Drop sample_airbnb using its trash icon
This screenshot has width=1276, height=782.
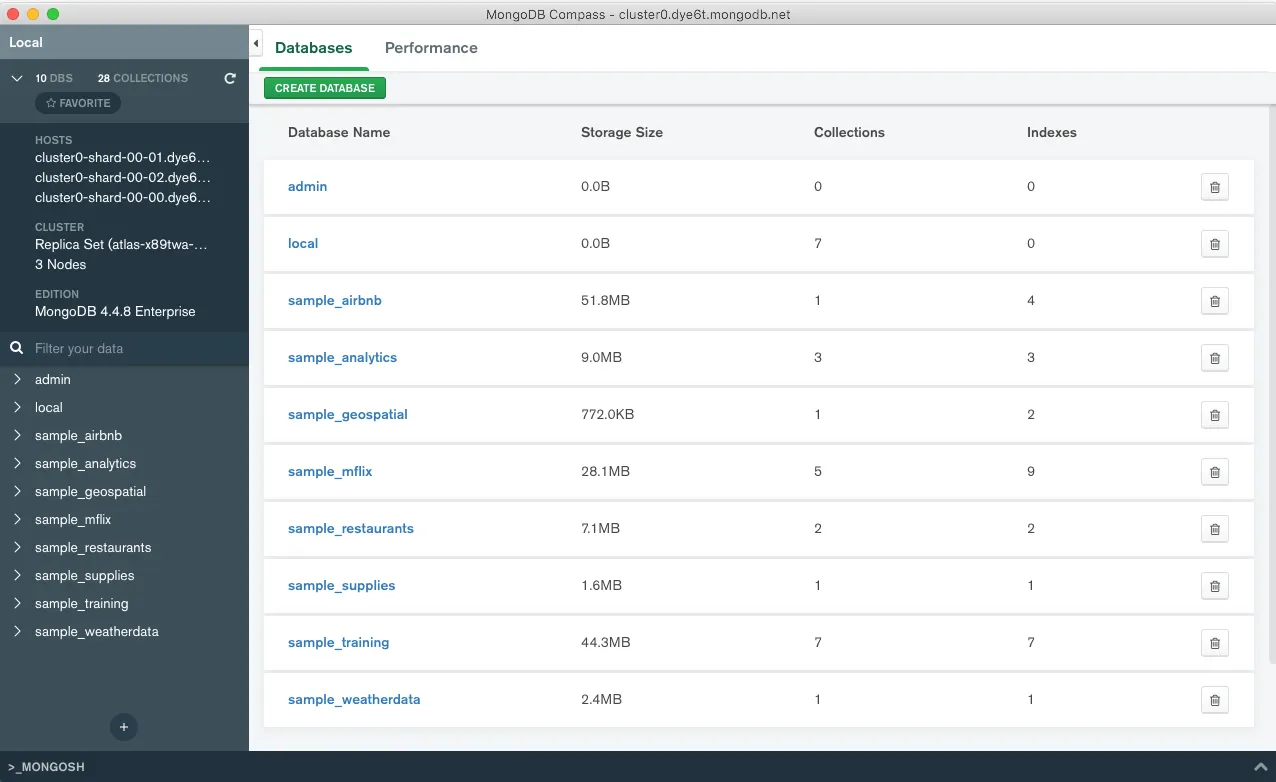tap(1214, 301)
